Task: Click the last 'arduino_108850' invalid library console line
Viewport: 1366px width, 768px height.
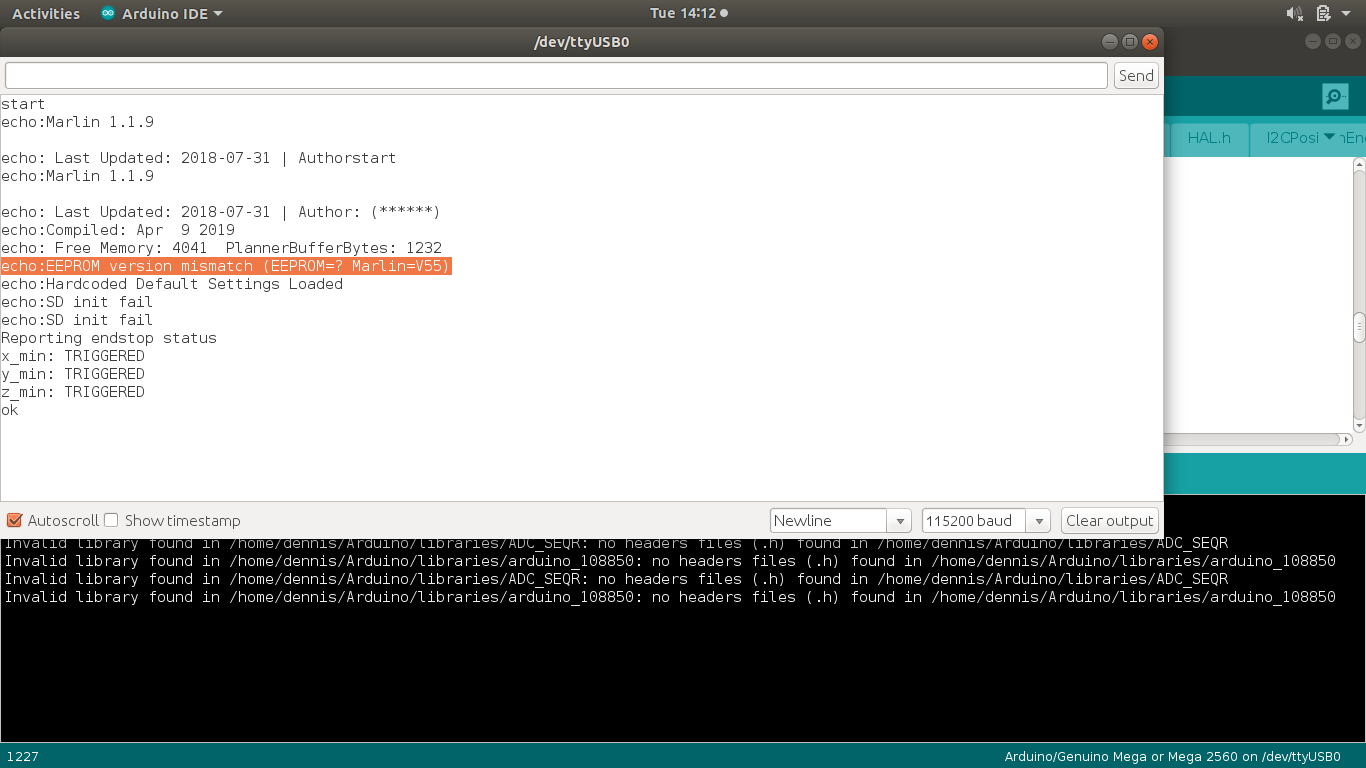Action: (670, 597)
